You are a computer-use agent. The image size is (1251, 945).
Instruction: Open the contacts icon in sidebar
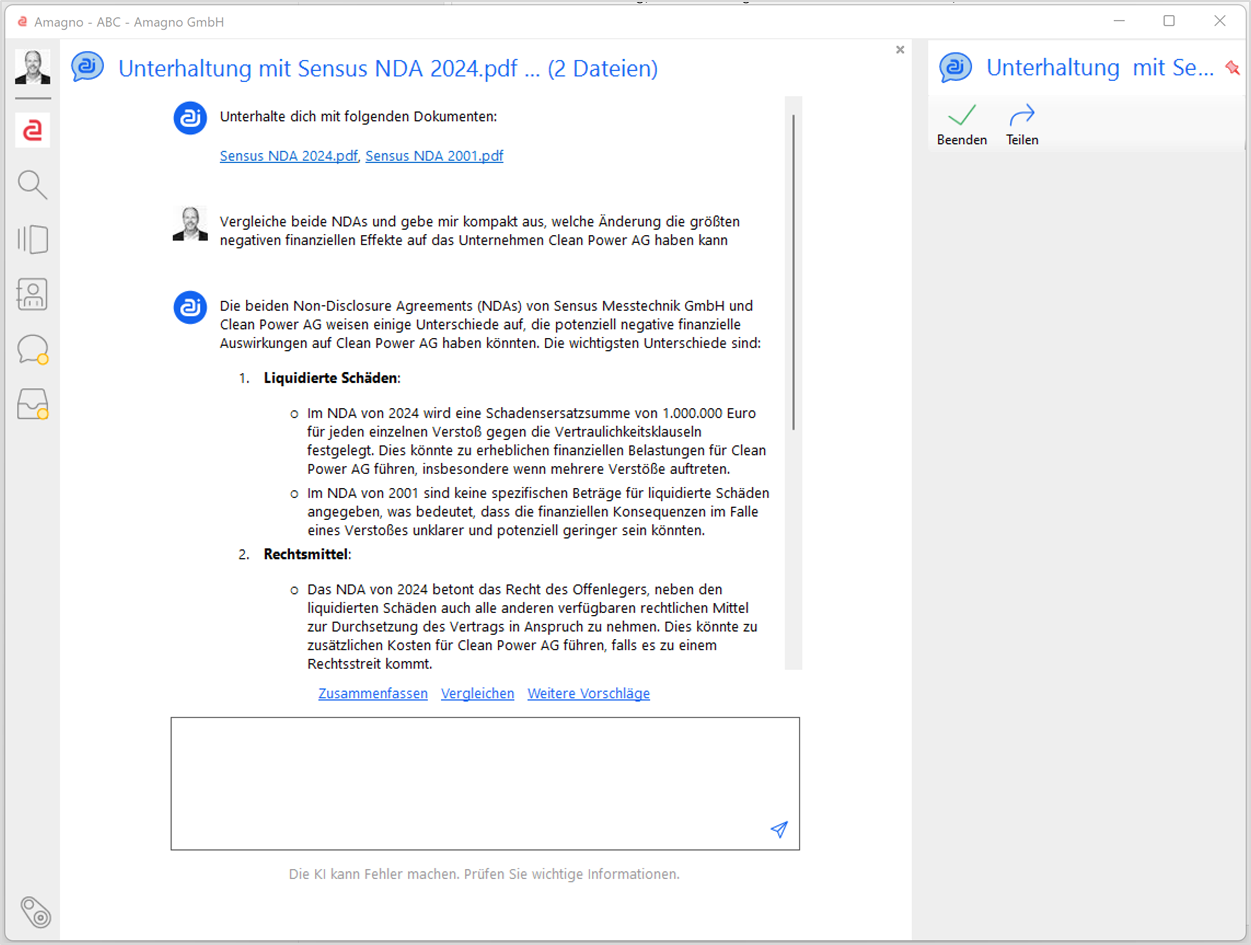click(x=32, y=295)
